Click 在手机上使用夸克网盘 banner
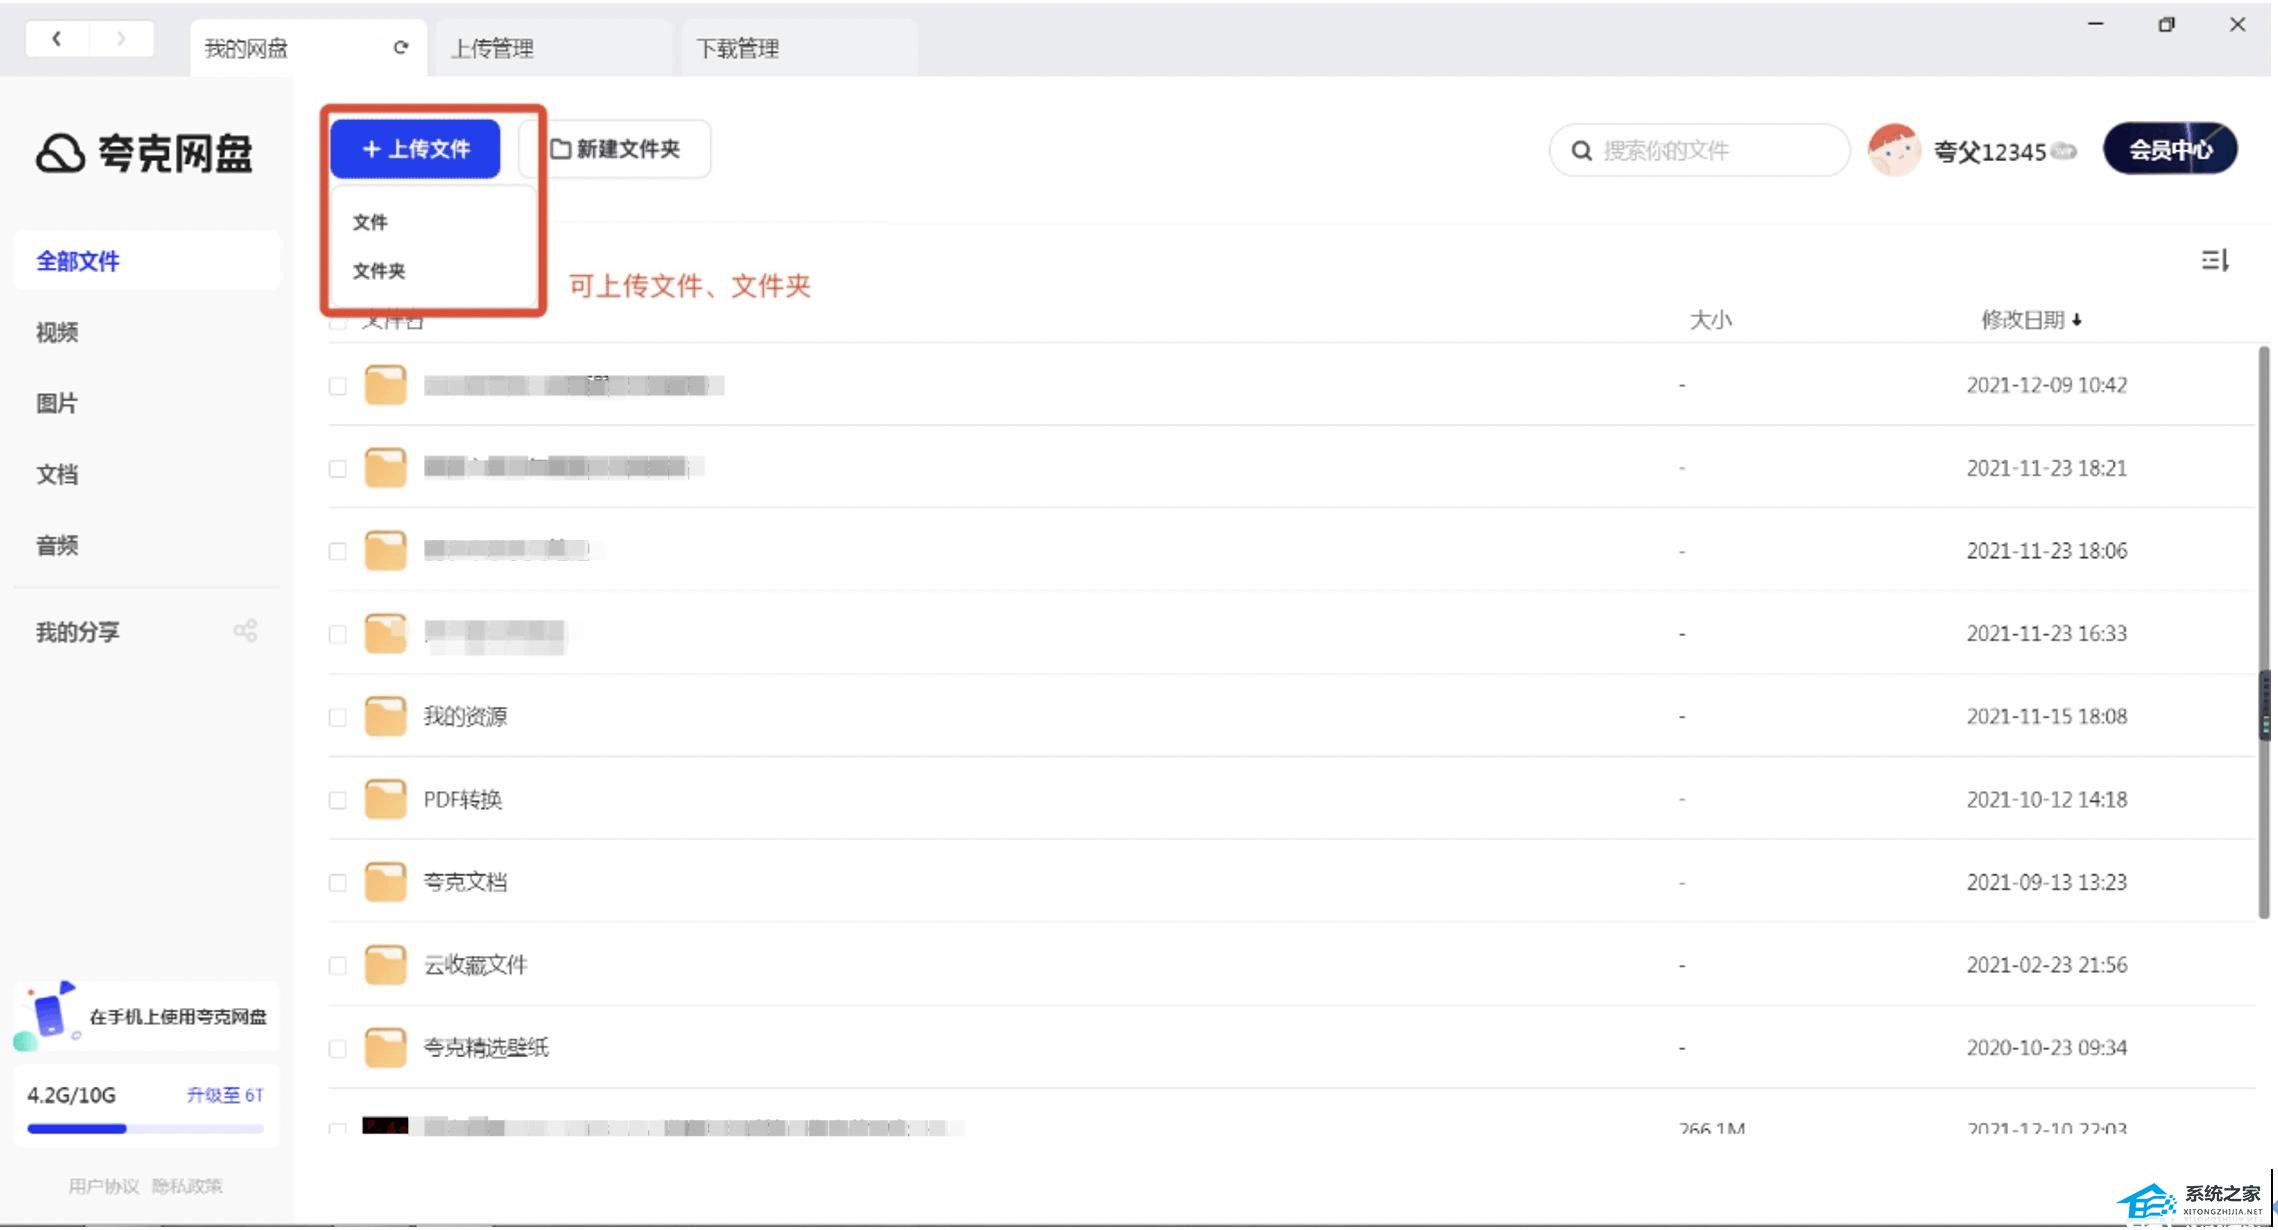 tap(146, 1016)
